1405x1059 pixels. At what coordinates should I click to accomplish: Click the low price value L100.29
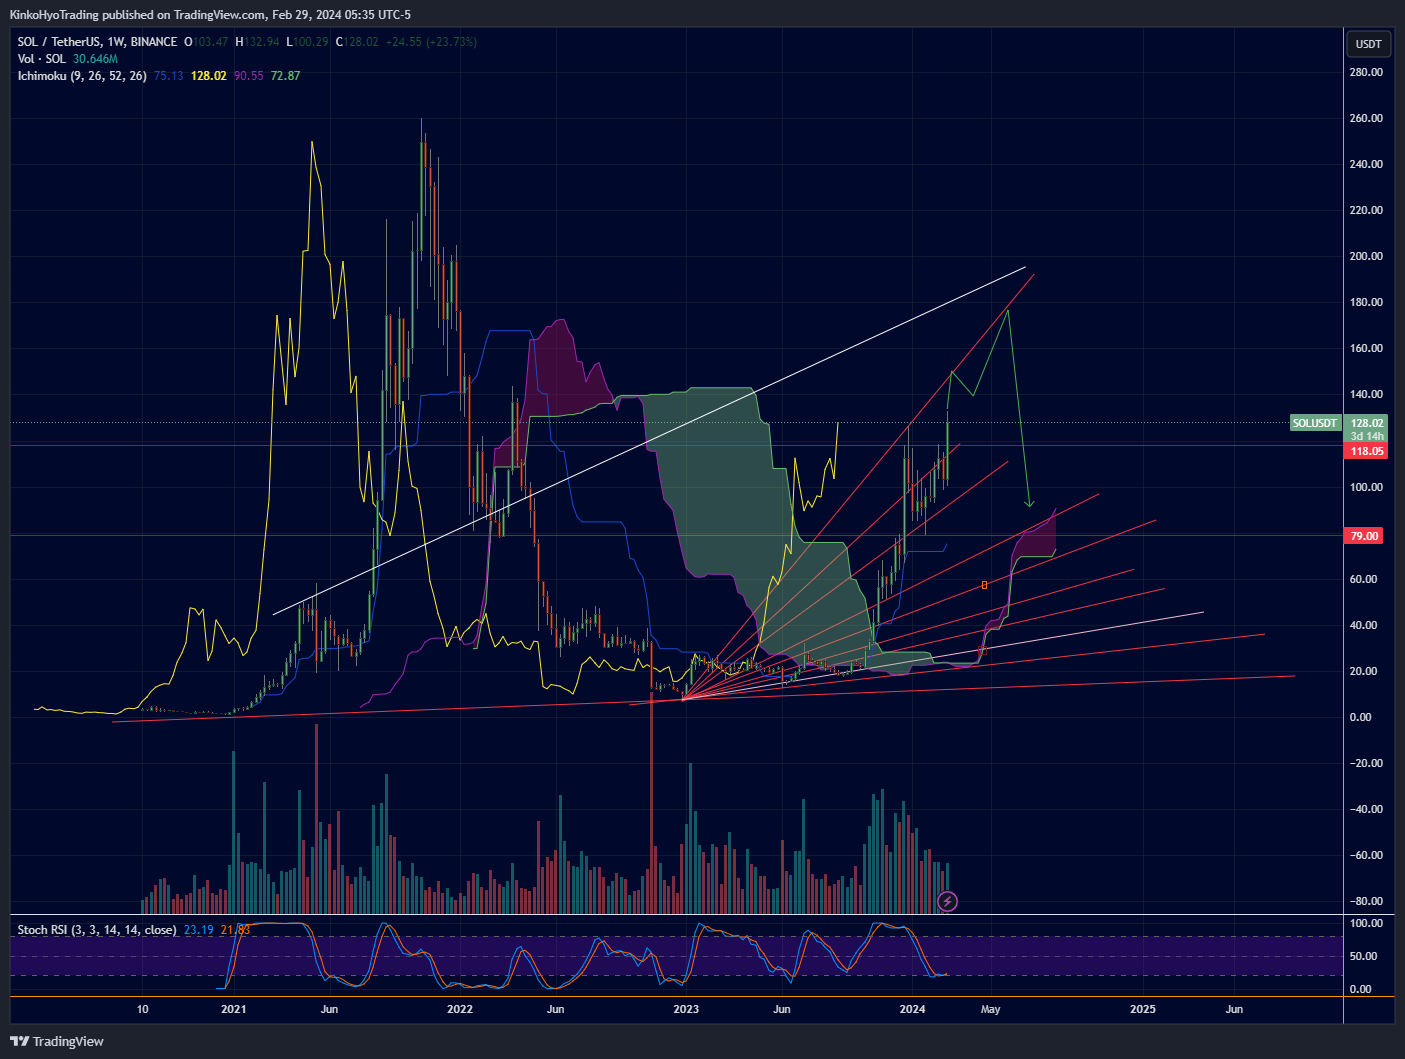click(x=307, y=42)
